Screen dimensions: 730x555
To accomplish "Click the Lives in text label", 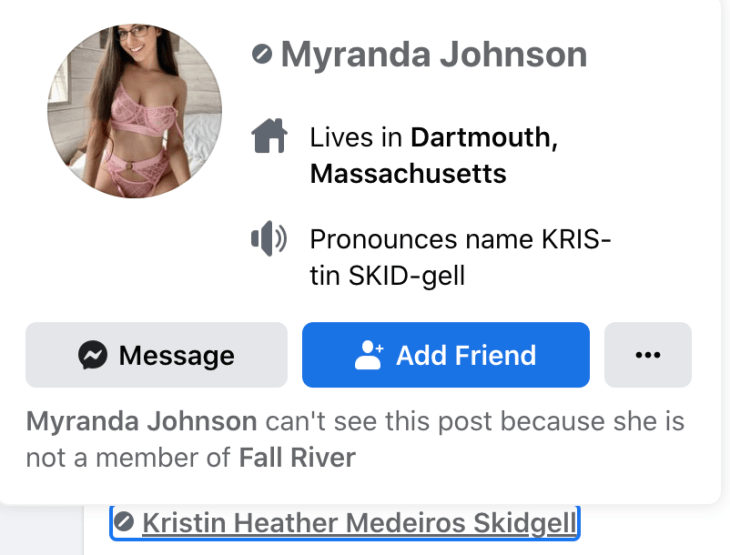I will [356, 137].
